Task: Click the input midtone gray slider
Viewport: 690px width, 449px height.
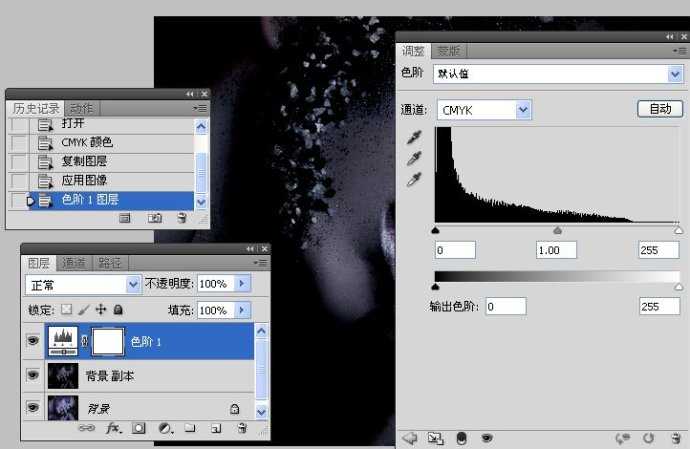Action: click(x=558, y=230)
